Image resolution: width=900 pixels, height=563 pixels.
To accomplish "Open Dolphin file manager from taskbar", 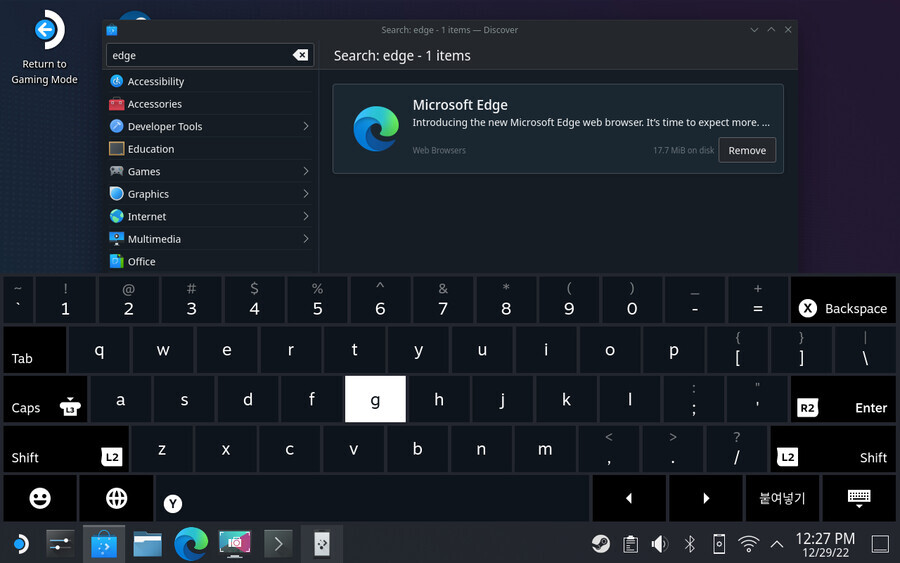I will coord(148,543).
